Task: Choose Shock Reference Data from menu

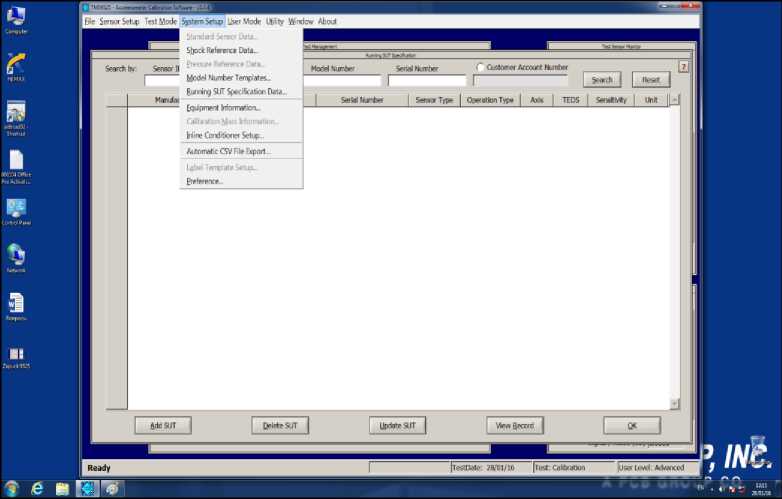Action: pyautogui.click(x=221, y=50)
